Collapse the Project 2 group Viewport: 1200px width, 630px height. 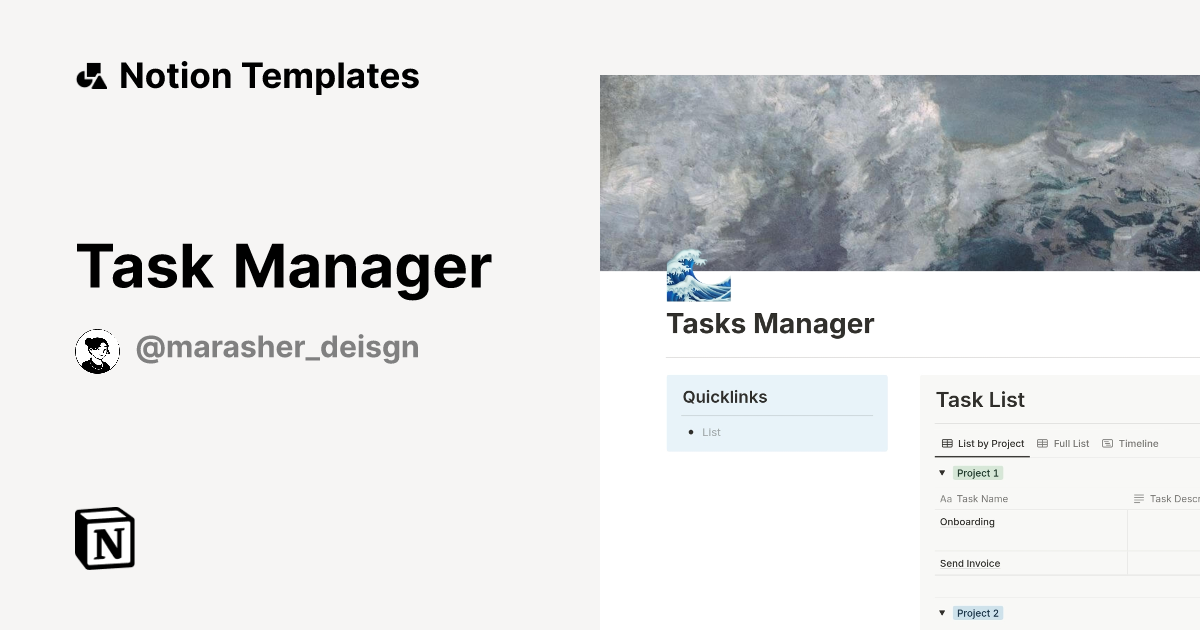pyautogui.click(x=942, y=613)
